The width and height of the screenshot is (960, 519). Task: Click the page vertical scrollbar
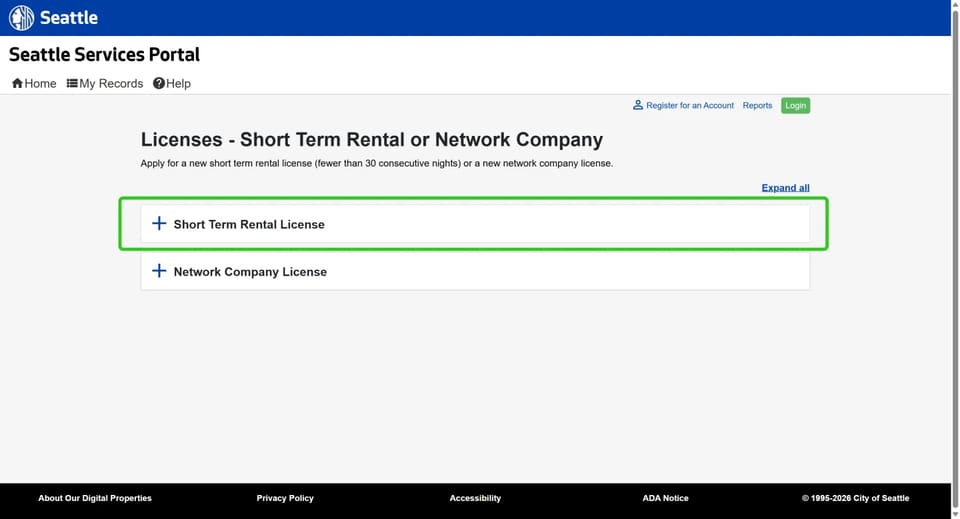click(955, 260)
